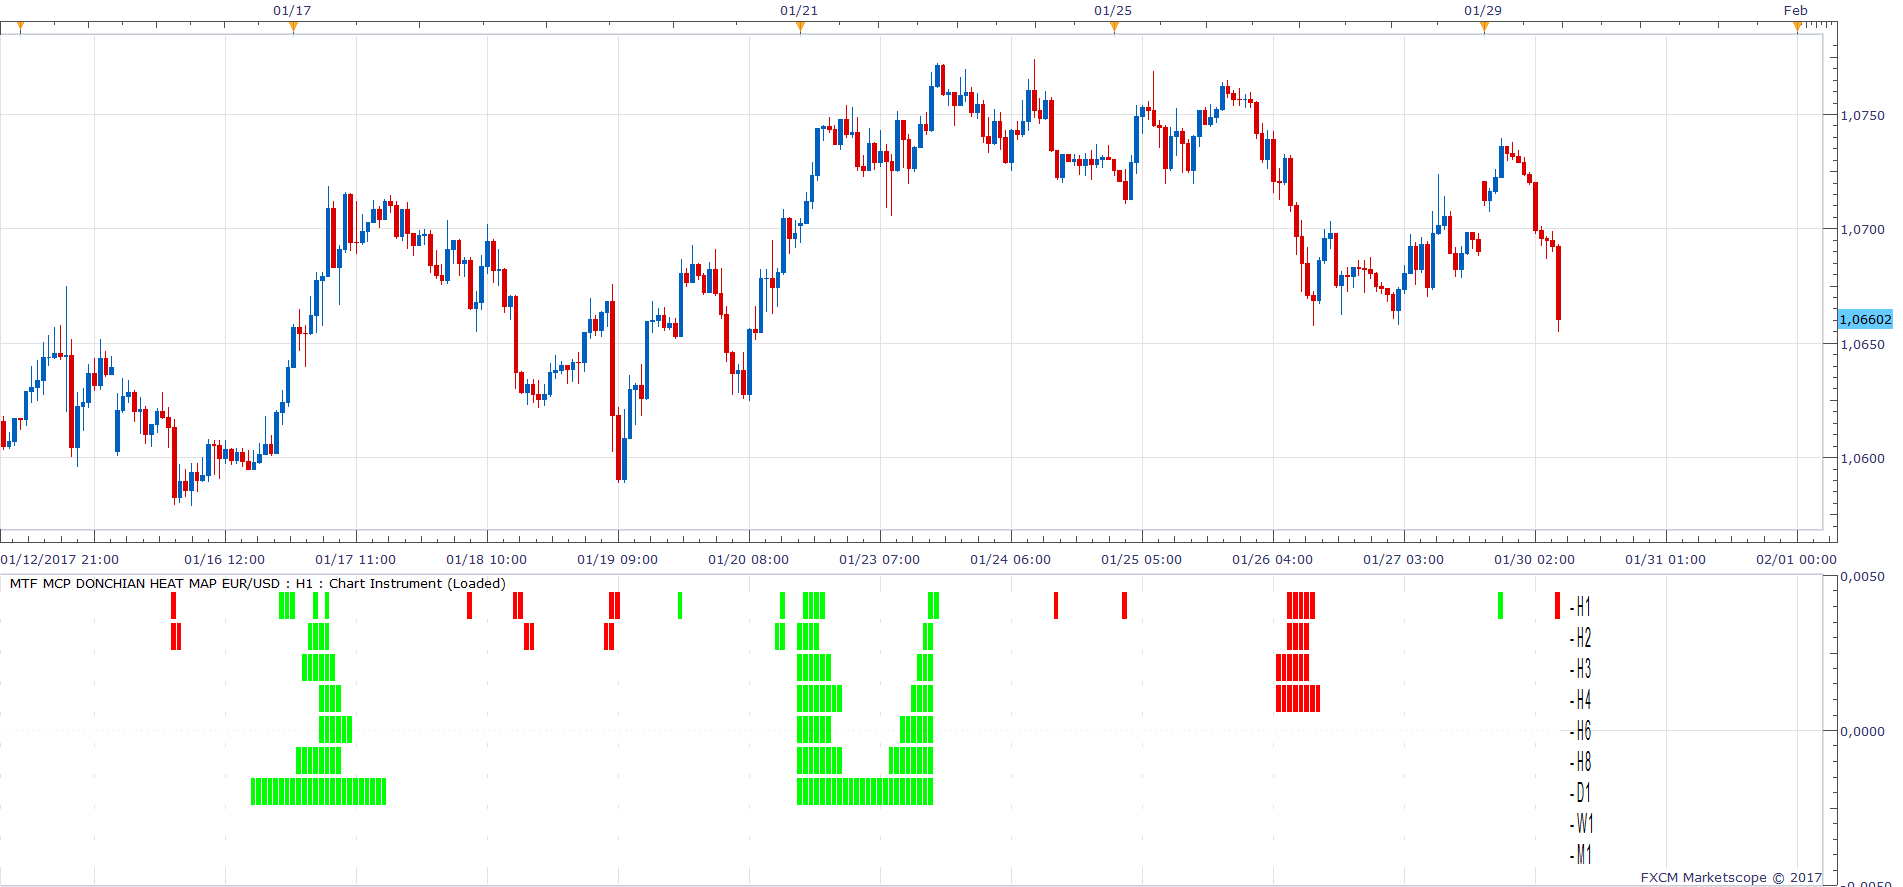Click the 0,0050 indicator scale label
This screenshot has height=887, width=1903.
[1863, 577]
